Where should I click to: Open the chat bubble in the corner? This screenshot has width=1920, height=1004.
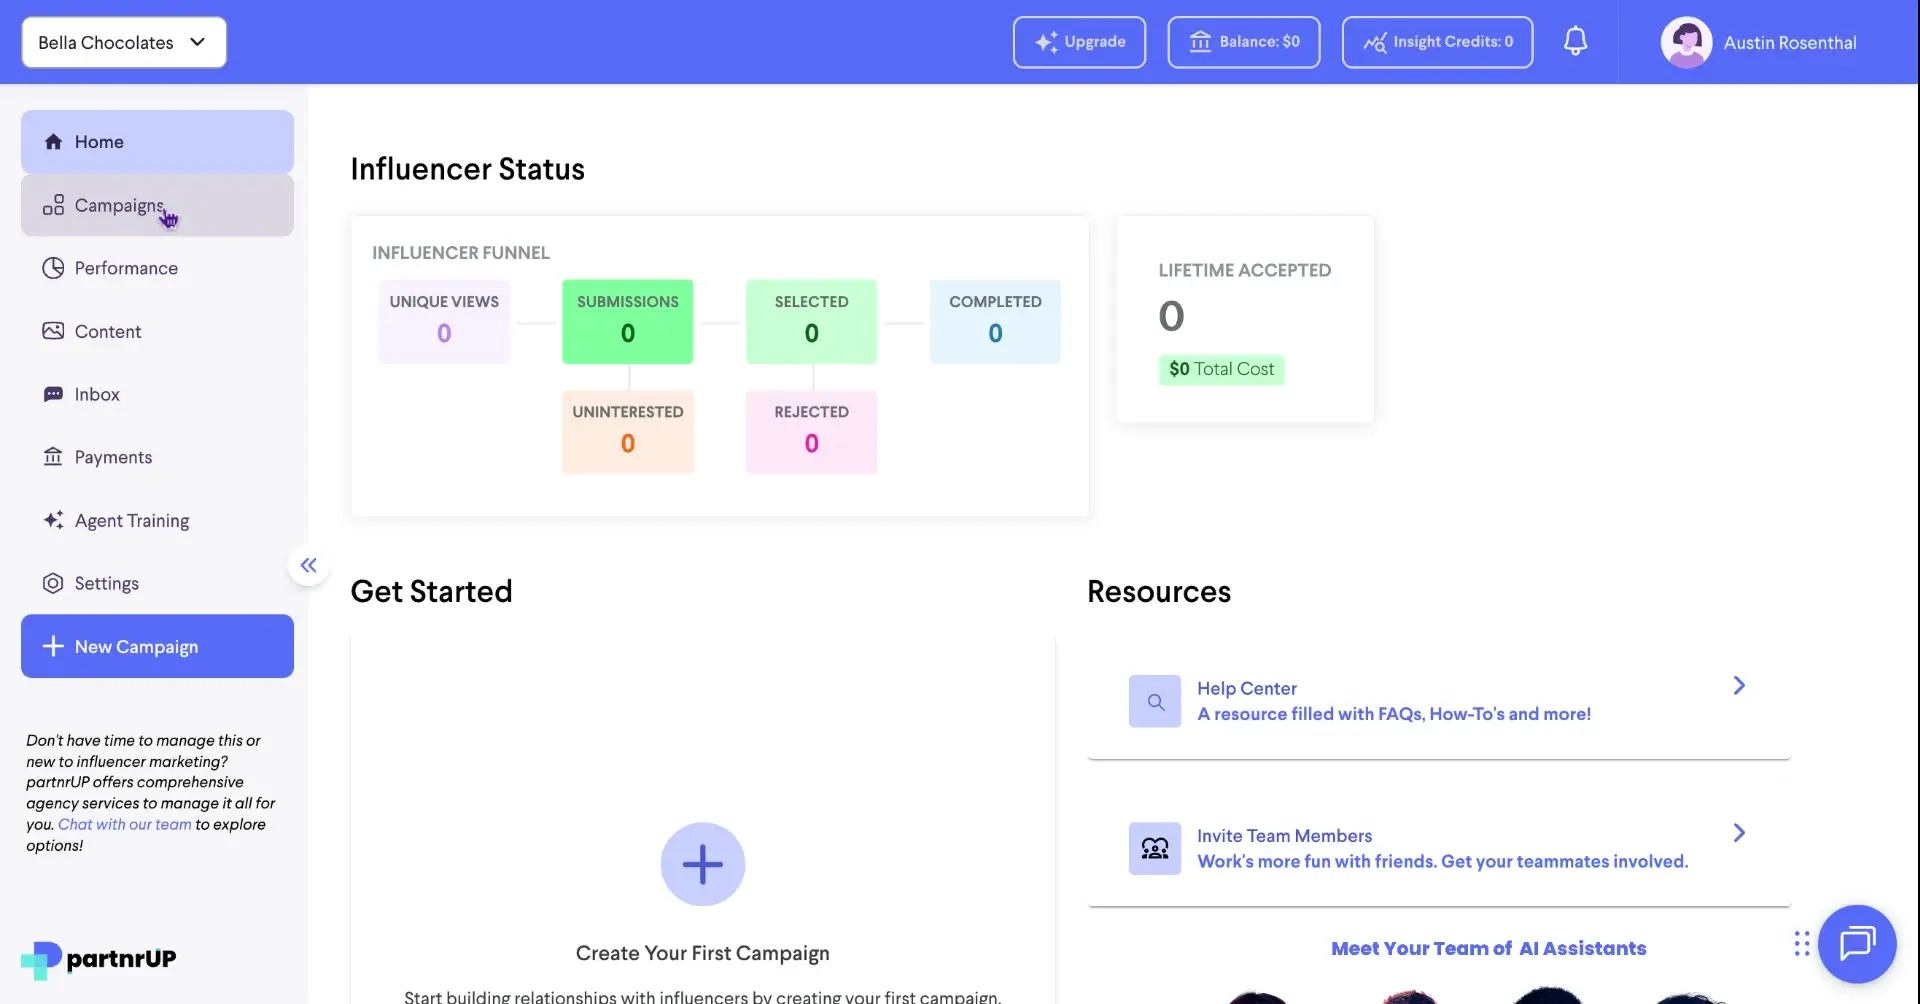(x=1857, y=943)
